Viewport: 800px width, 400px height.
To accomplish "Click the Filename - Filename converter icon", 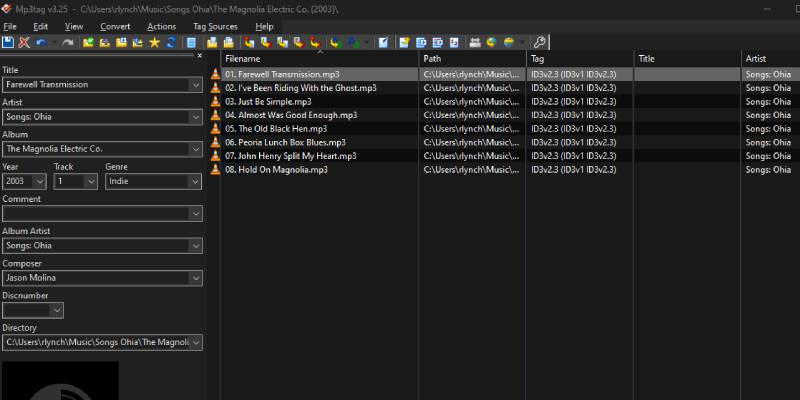I will pyautogui.click(x=282, y=42).
